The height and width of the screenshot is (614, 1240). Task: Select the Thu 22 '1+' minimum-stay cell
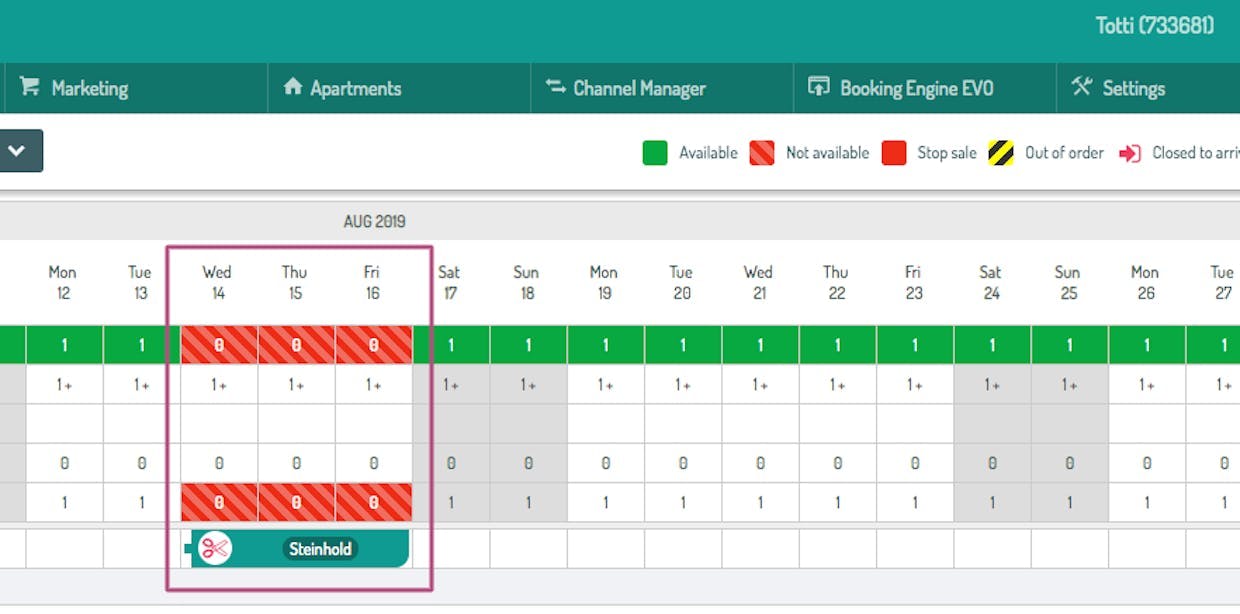click(837, 384)
